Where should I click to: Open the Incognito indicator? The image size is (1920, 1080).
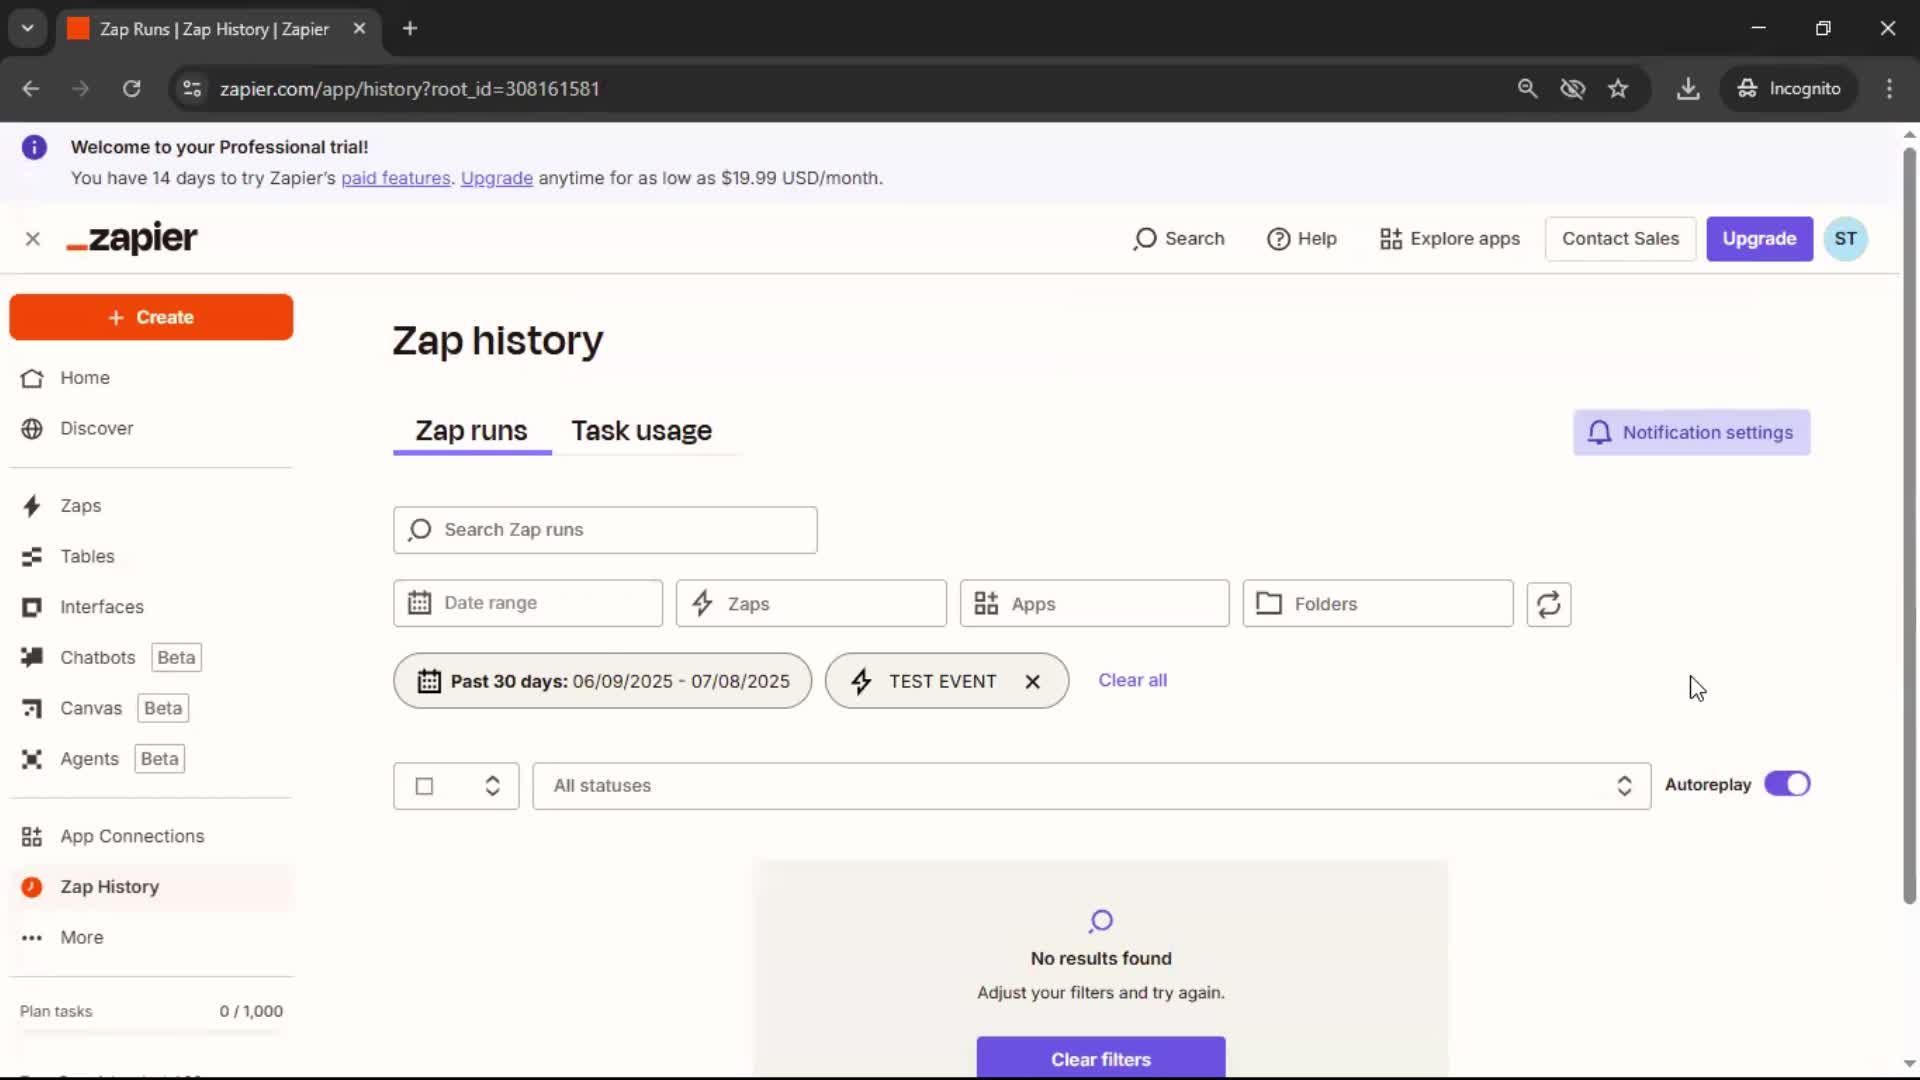coord(1789,89)
